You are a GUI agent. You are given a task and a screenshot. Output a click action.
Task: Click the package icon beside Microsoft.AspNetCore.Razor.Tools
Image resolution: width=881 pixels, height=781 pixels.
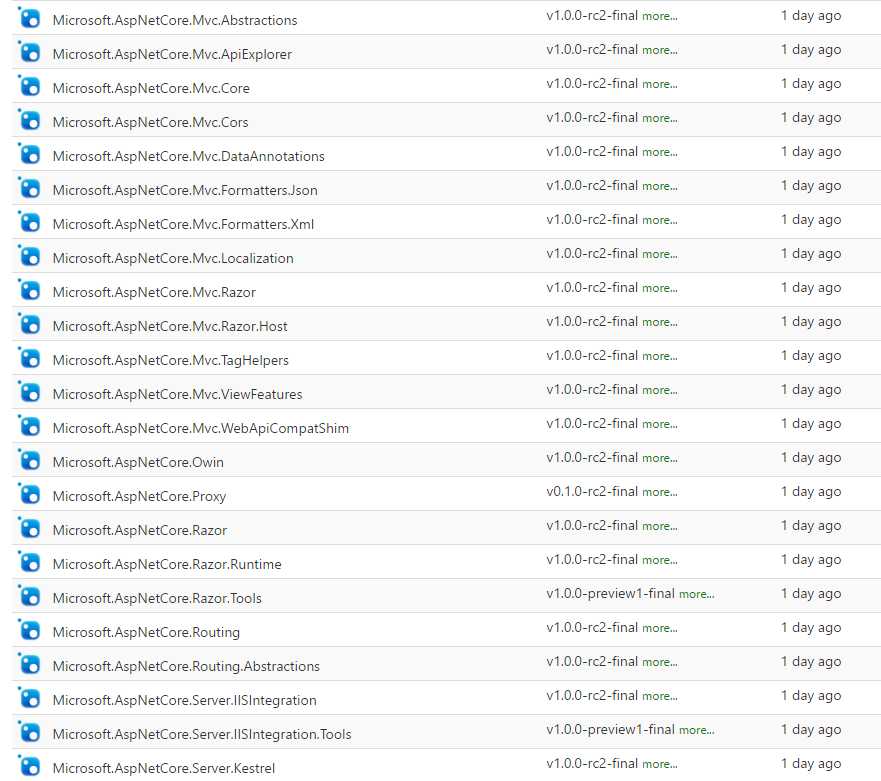pos(30,597)
